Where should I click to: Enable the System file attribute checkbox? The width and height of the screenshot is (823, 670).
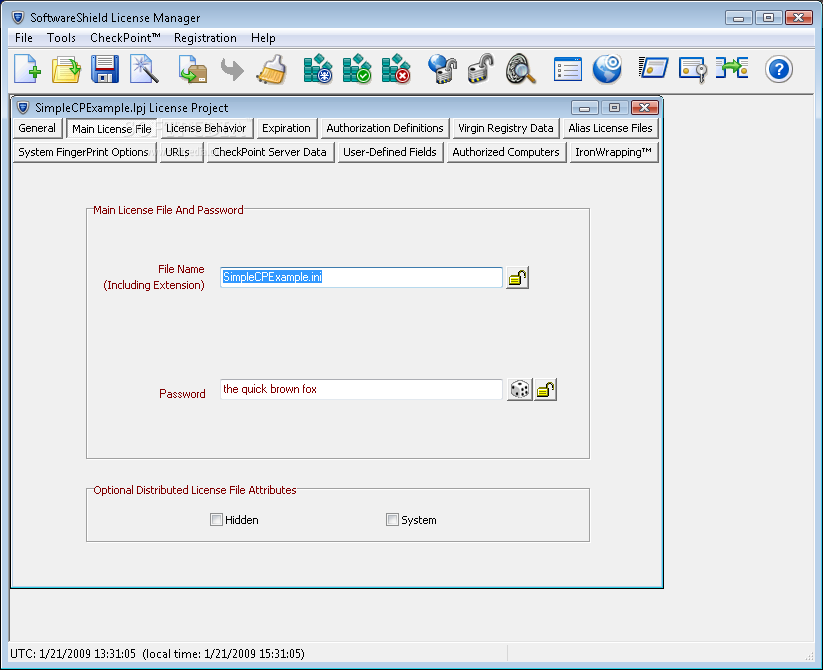[x=392, y=520]
